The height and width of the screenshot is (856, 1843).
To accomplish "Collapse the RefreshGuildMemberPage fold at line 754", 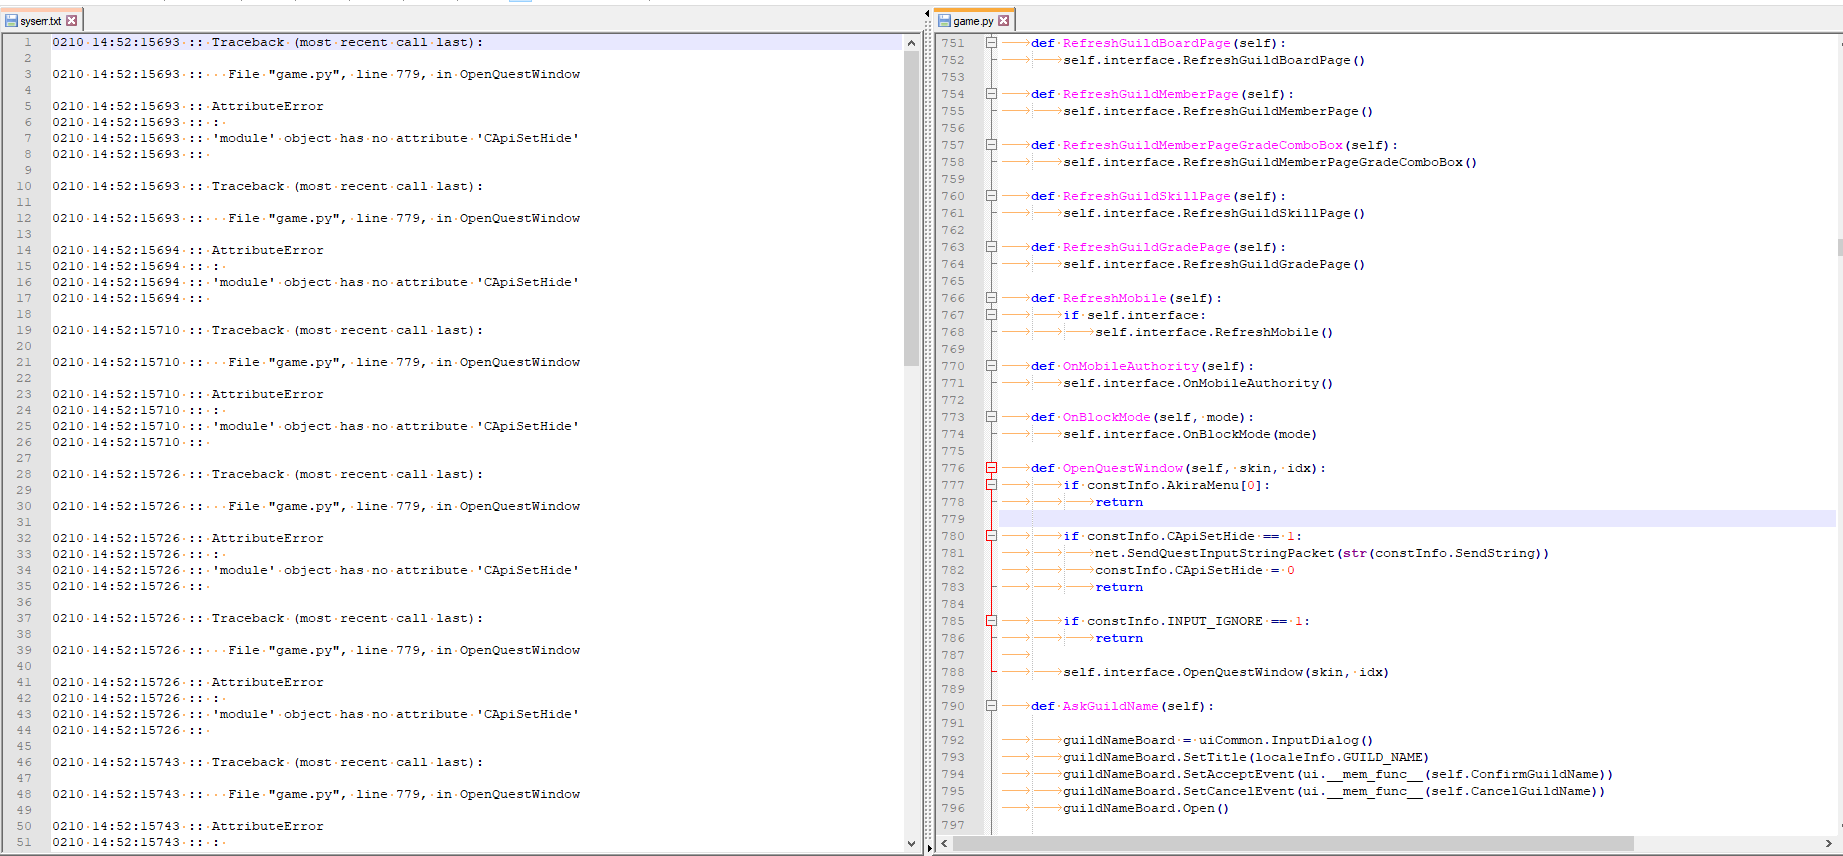I will coord(991,94).
